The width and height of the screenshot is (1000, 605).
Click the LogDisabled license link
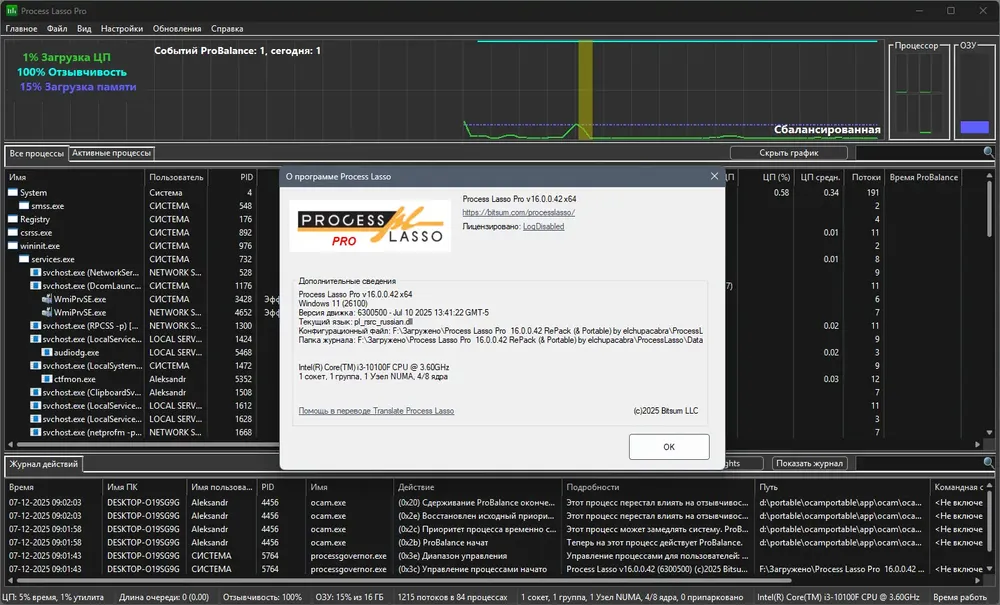click(x=543, y=226)
